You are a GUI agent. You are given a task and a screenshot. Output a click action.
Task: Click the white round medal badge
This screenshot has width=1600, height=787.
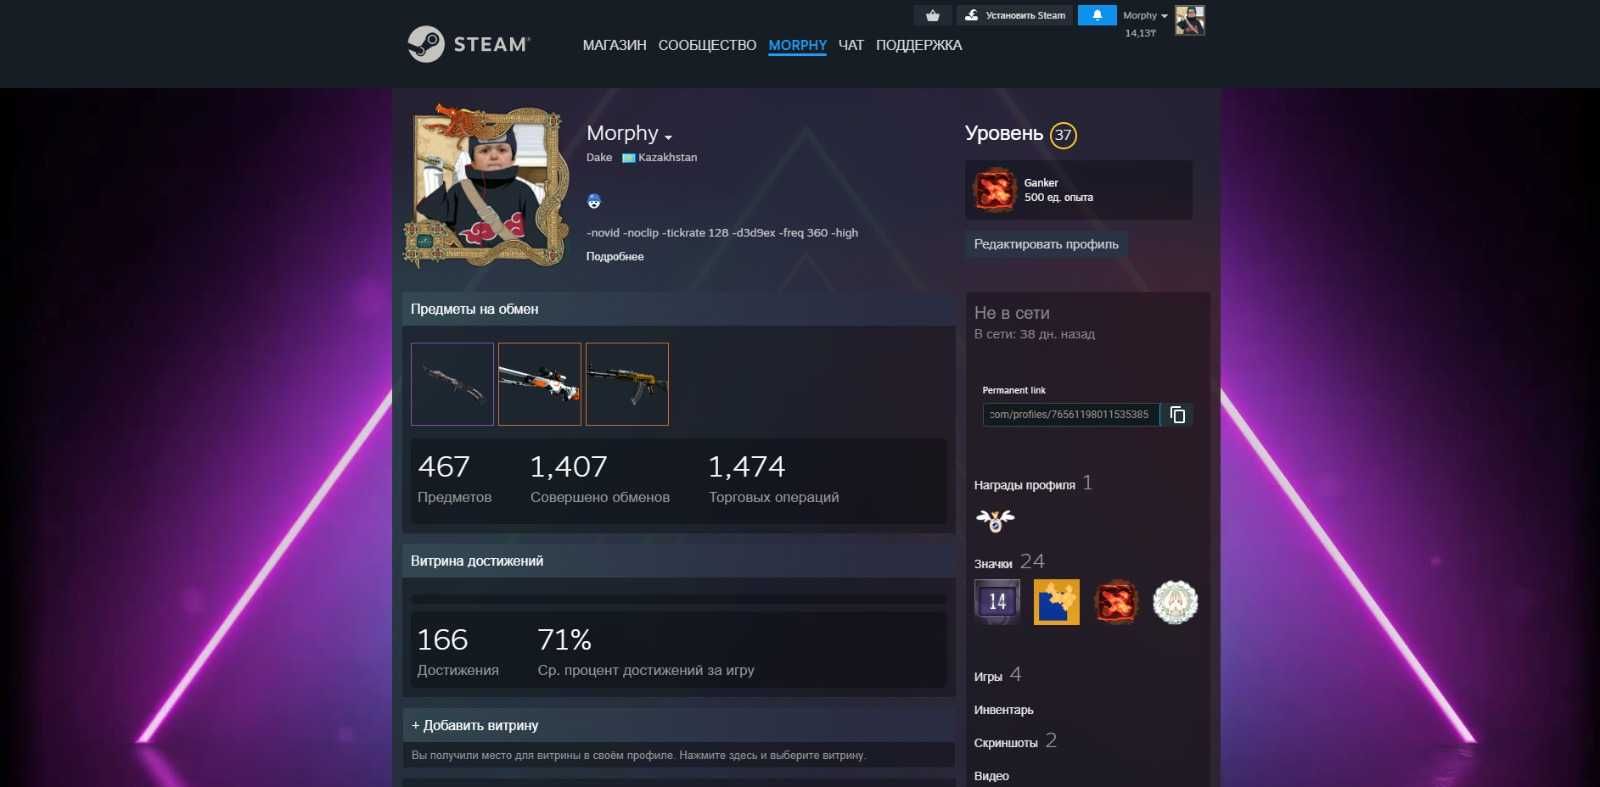[1175, 602]
